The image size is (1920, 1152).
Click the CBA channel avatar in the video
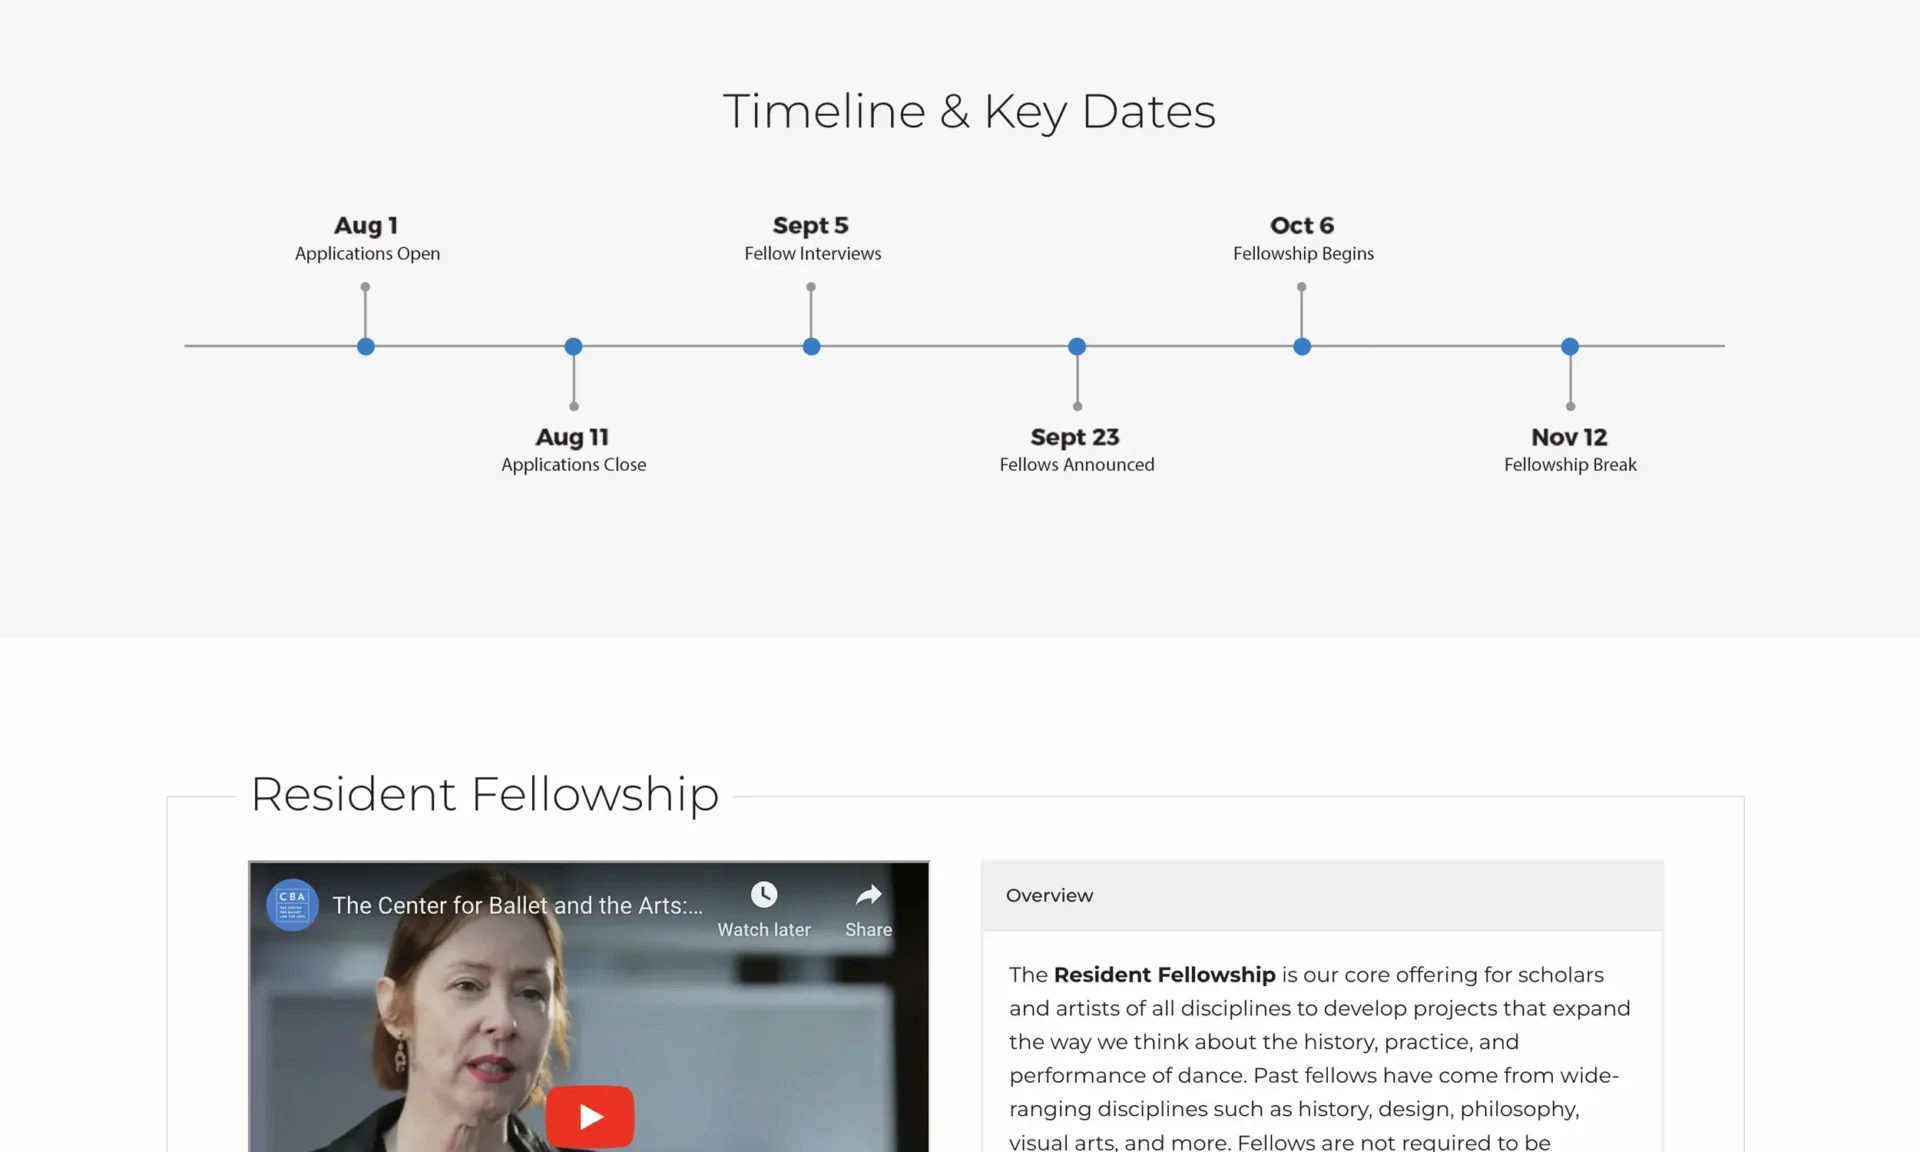pos(291,905)
